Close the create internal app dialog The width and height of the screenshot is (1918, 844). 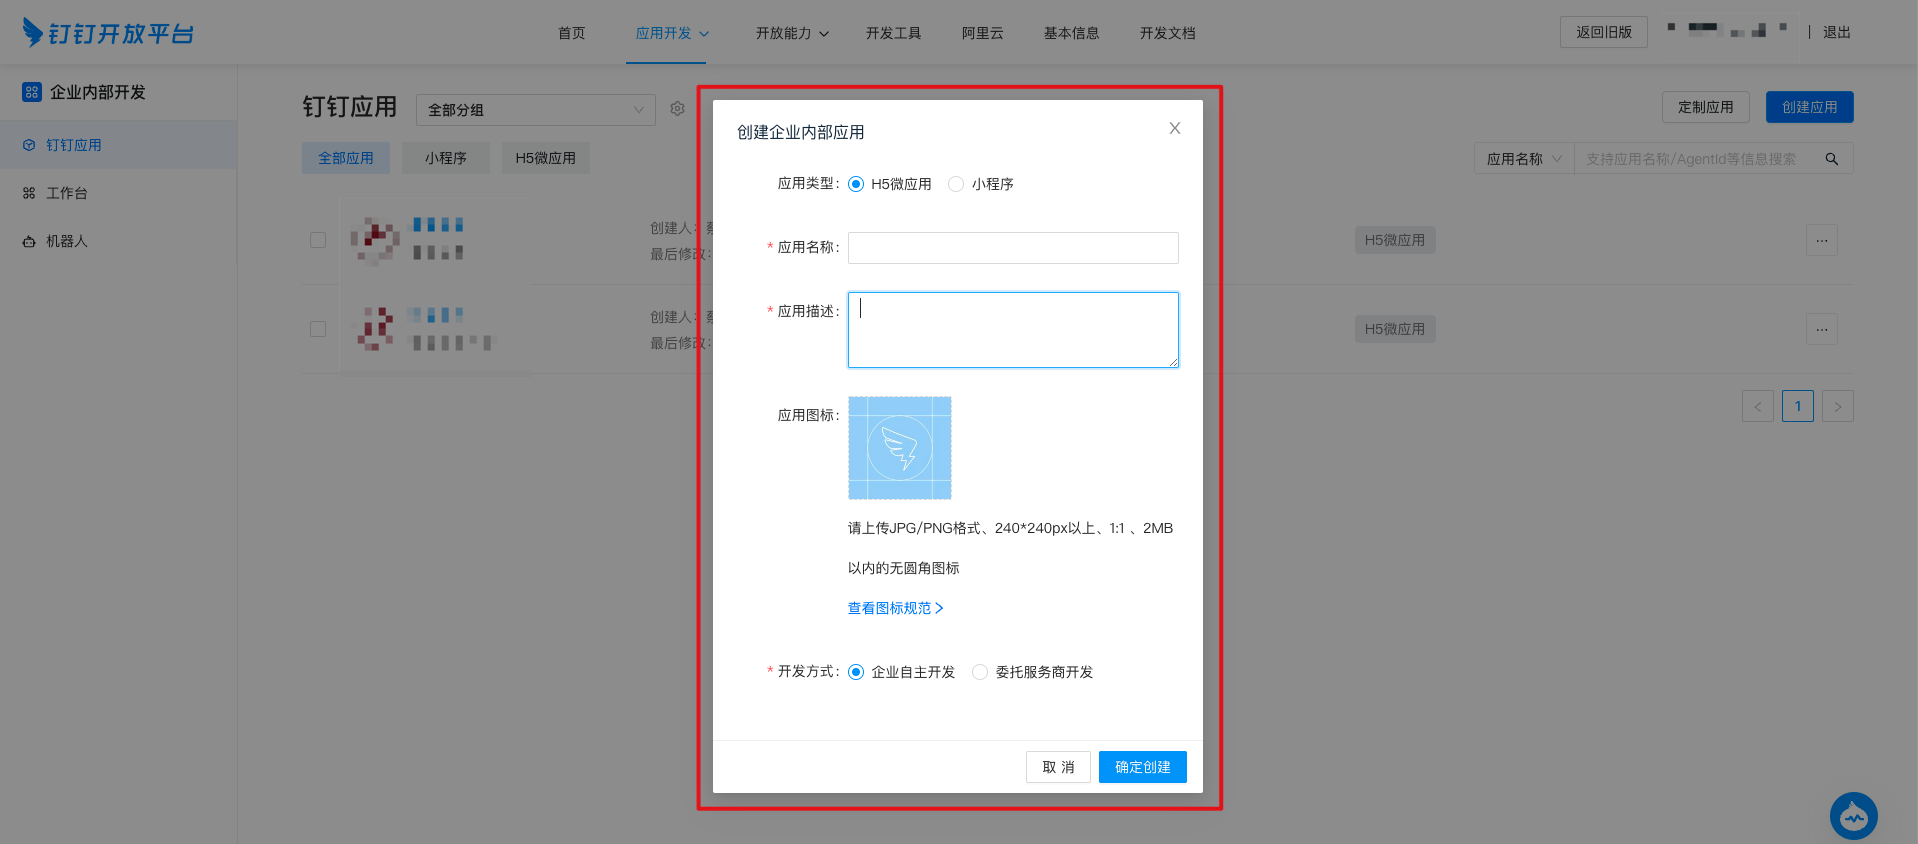click(1175, 128)
